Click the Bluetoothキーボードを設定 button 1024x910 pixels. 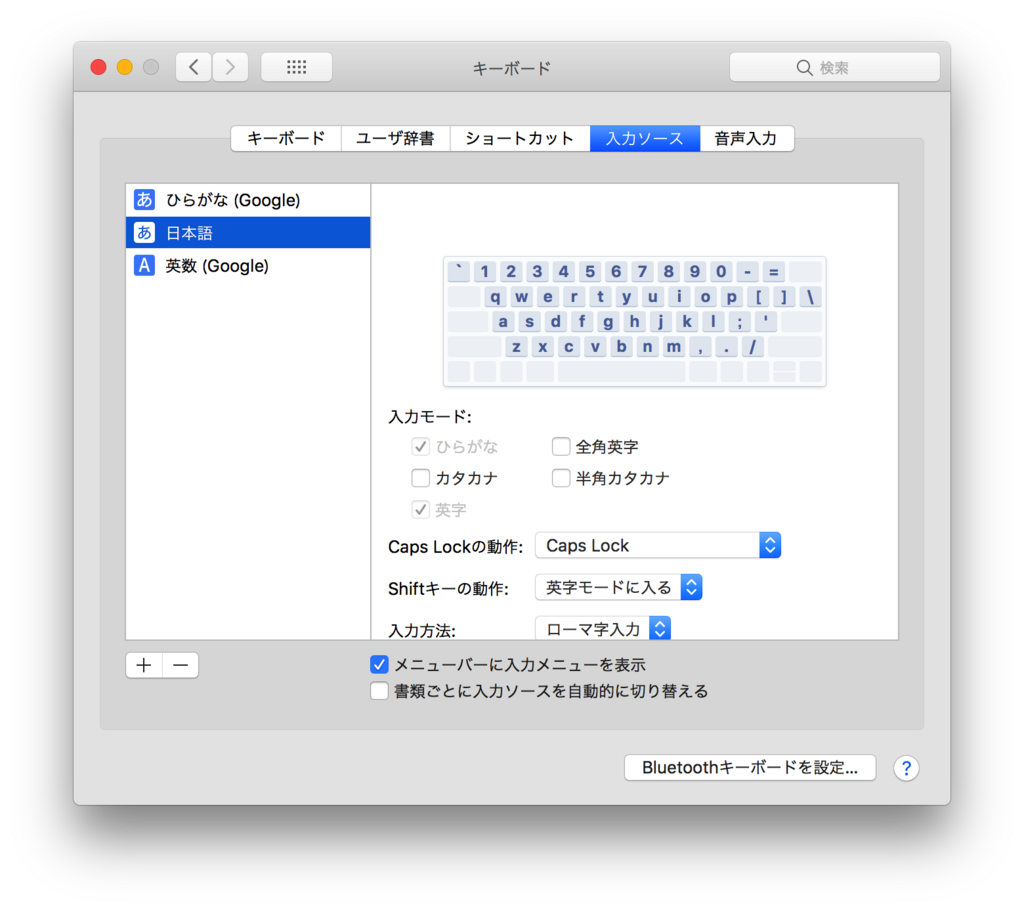[x=749, y=768]
